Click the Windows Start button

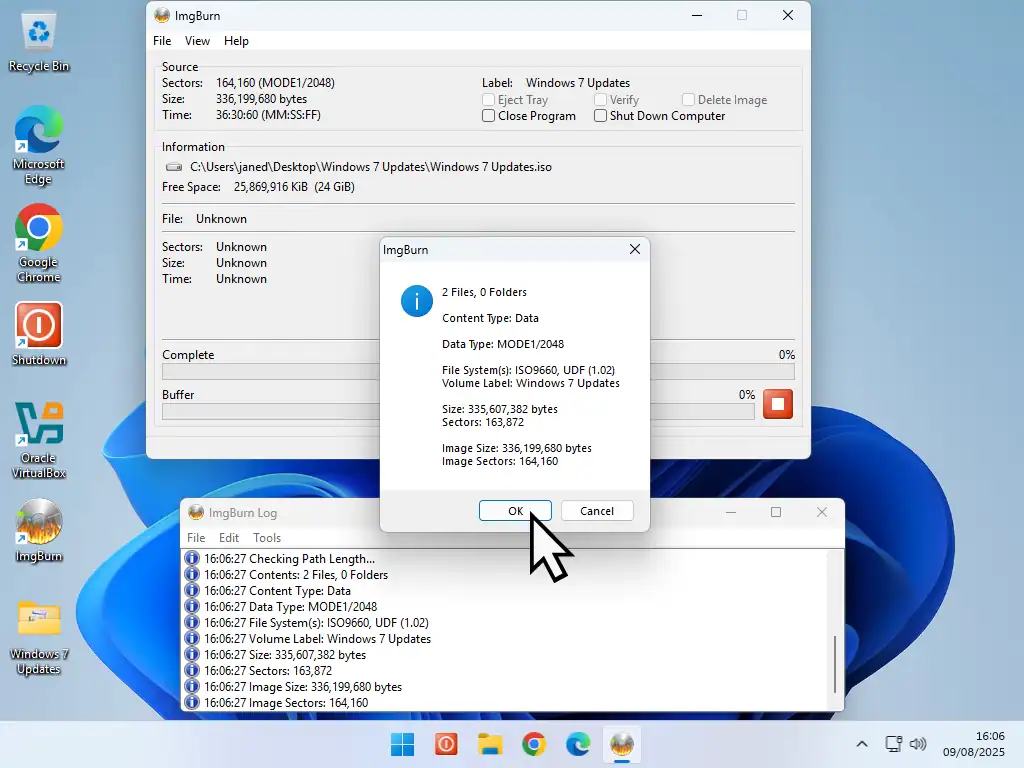click(402, 744)
